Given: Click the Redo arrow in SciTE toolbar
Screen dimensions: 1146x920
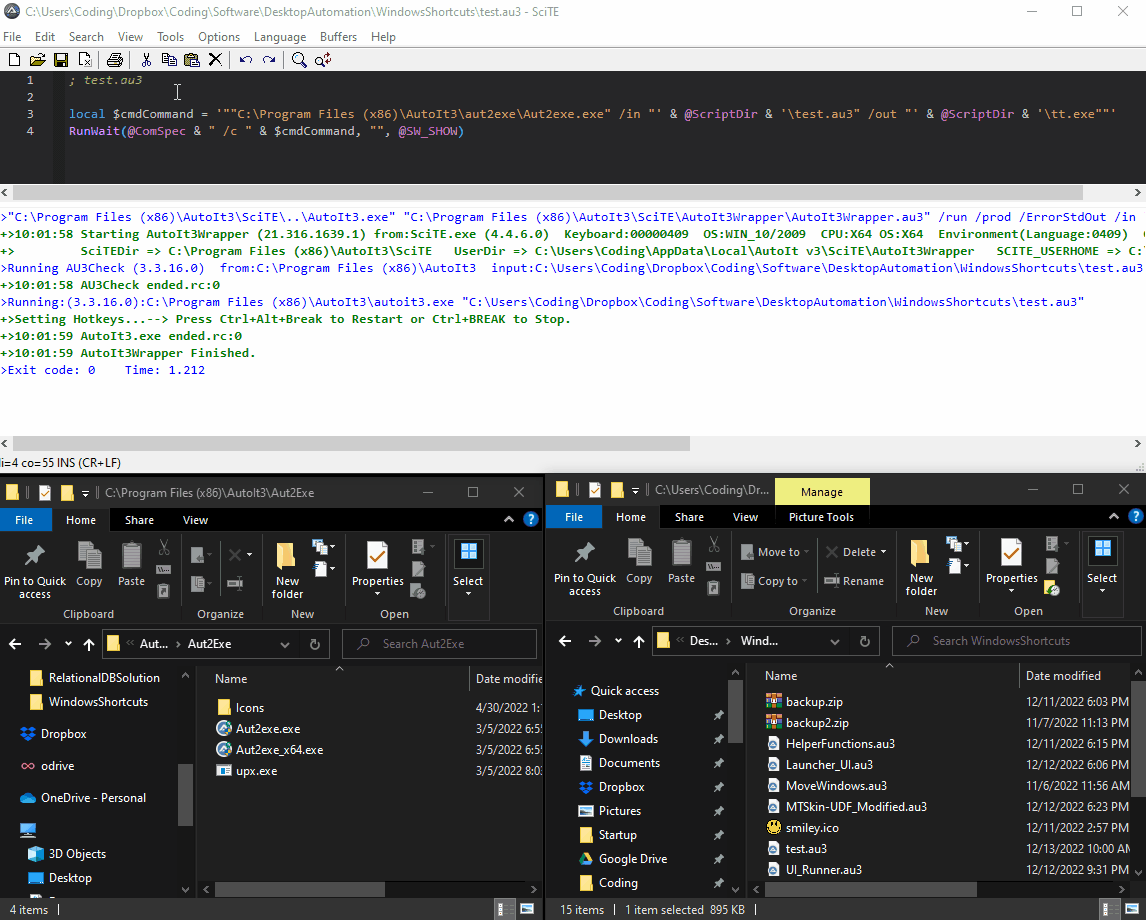Looking at the screenshot, I should 269,60.
